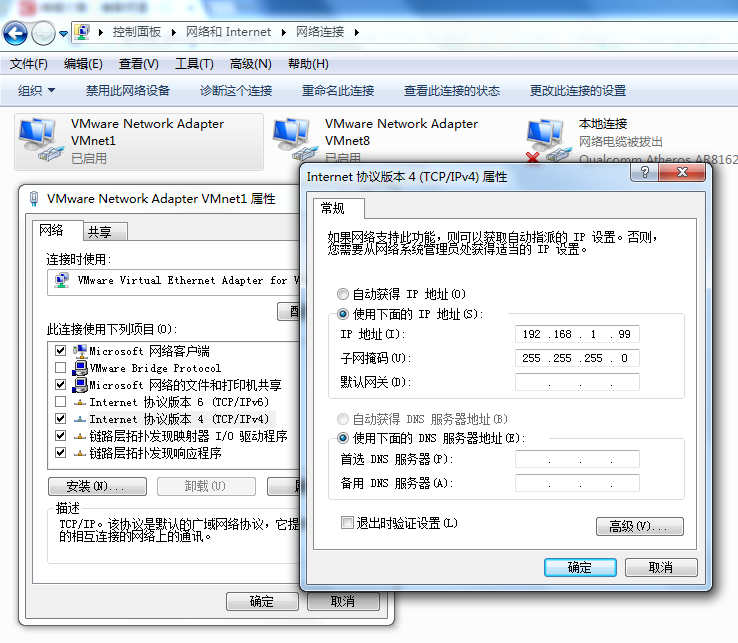Open the 帮助(H) menu
The height and width of the screenshot is (643, 738).
(x=308, y=64)
